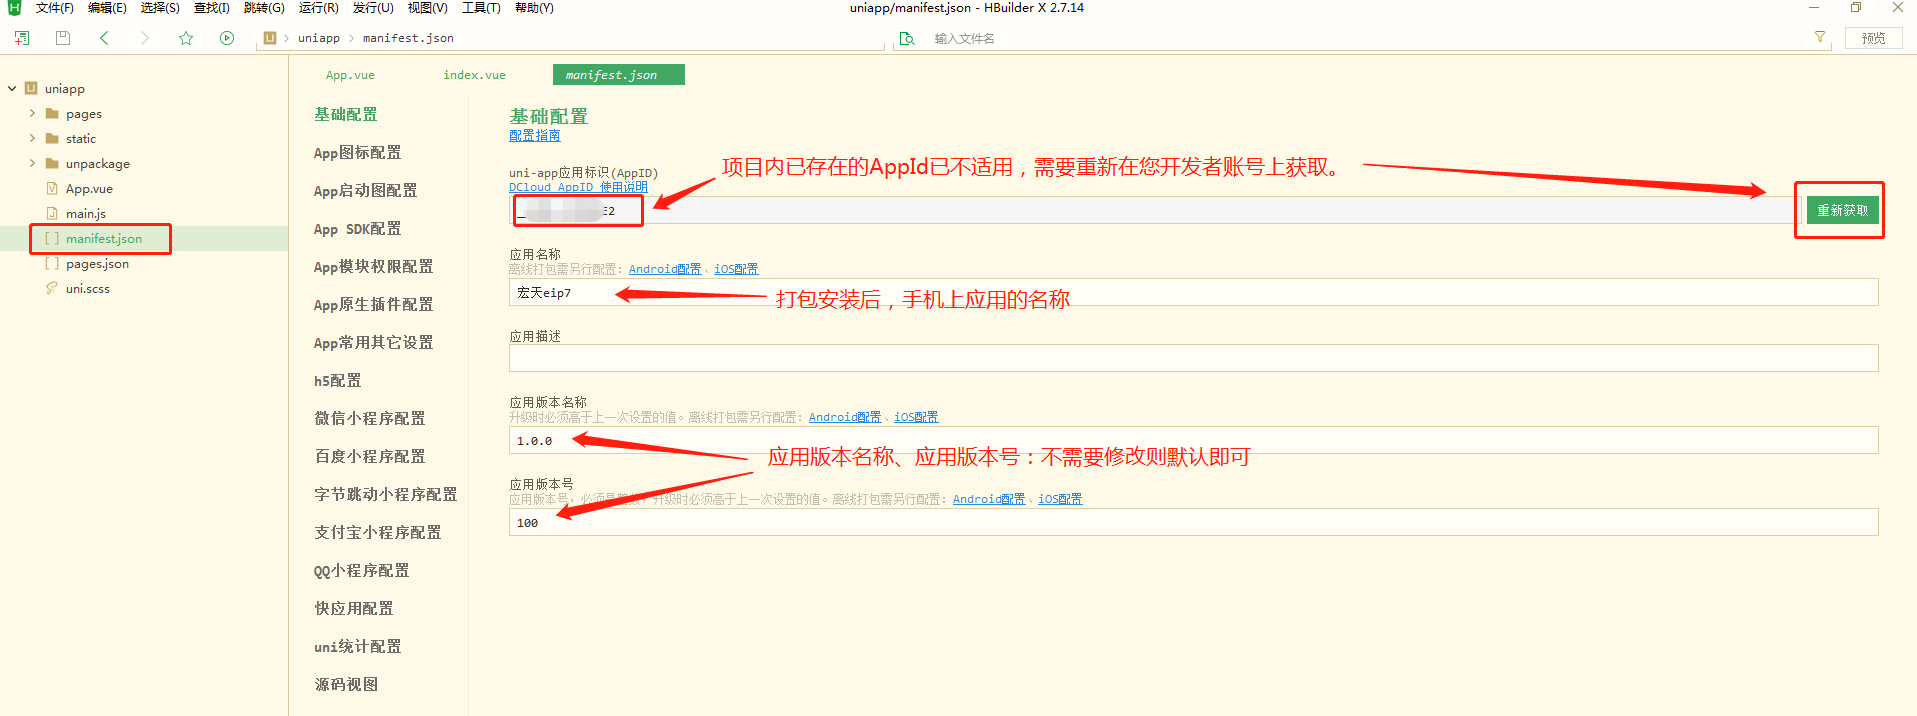Collapse the uniapp project root
The width and height of the screenshot is (1917, 716).
[12, 88]
